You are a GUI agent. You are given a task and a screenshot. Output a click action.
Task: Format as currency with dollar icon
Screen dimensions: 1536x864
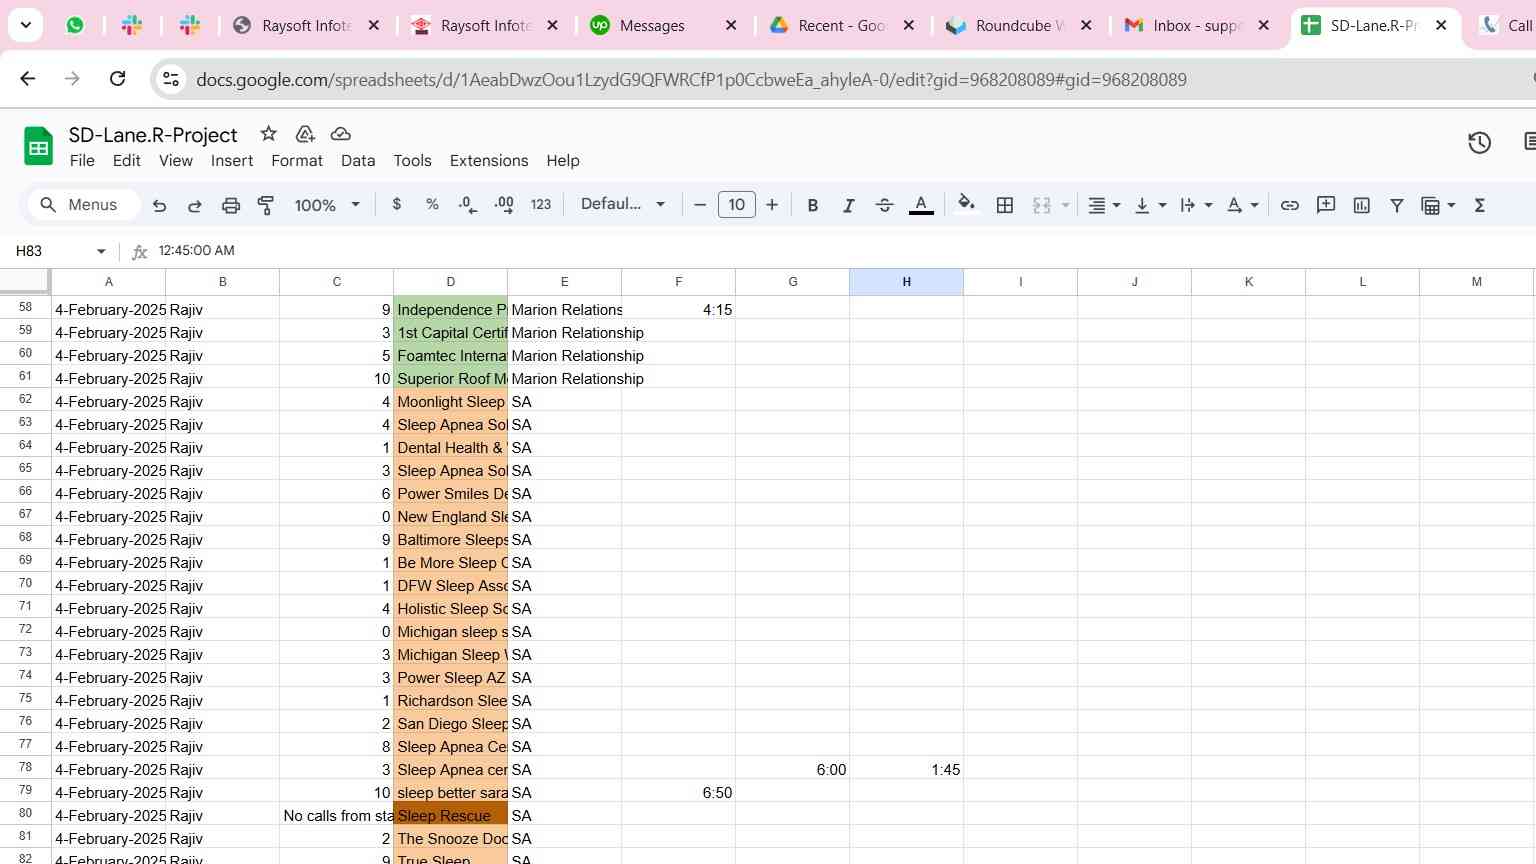[397, 204]
